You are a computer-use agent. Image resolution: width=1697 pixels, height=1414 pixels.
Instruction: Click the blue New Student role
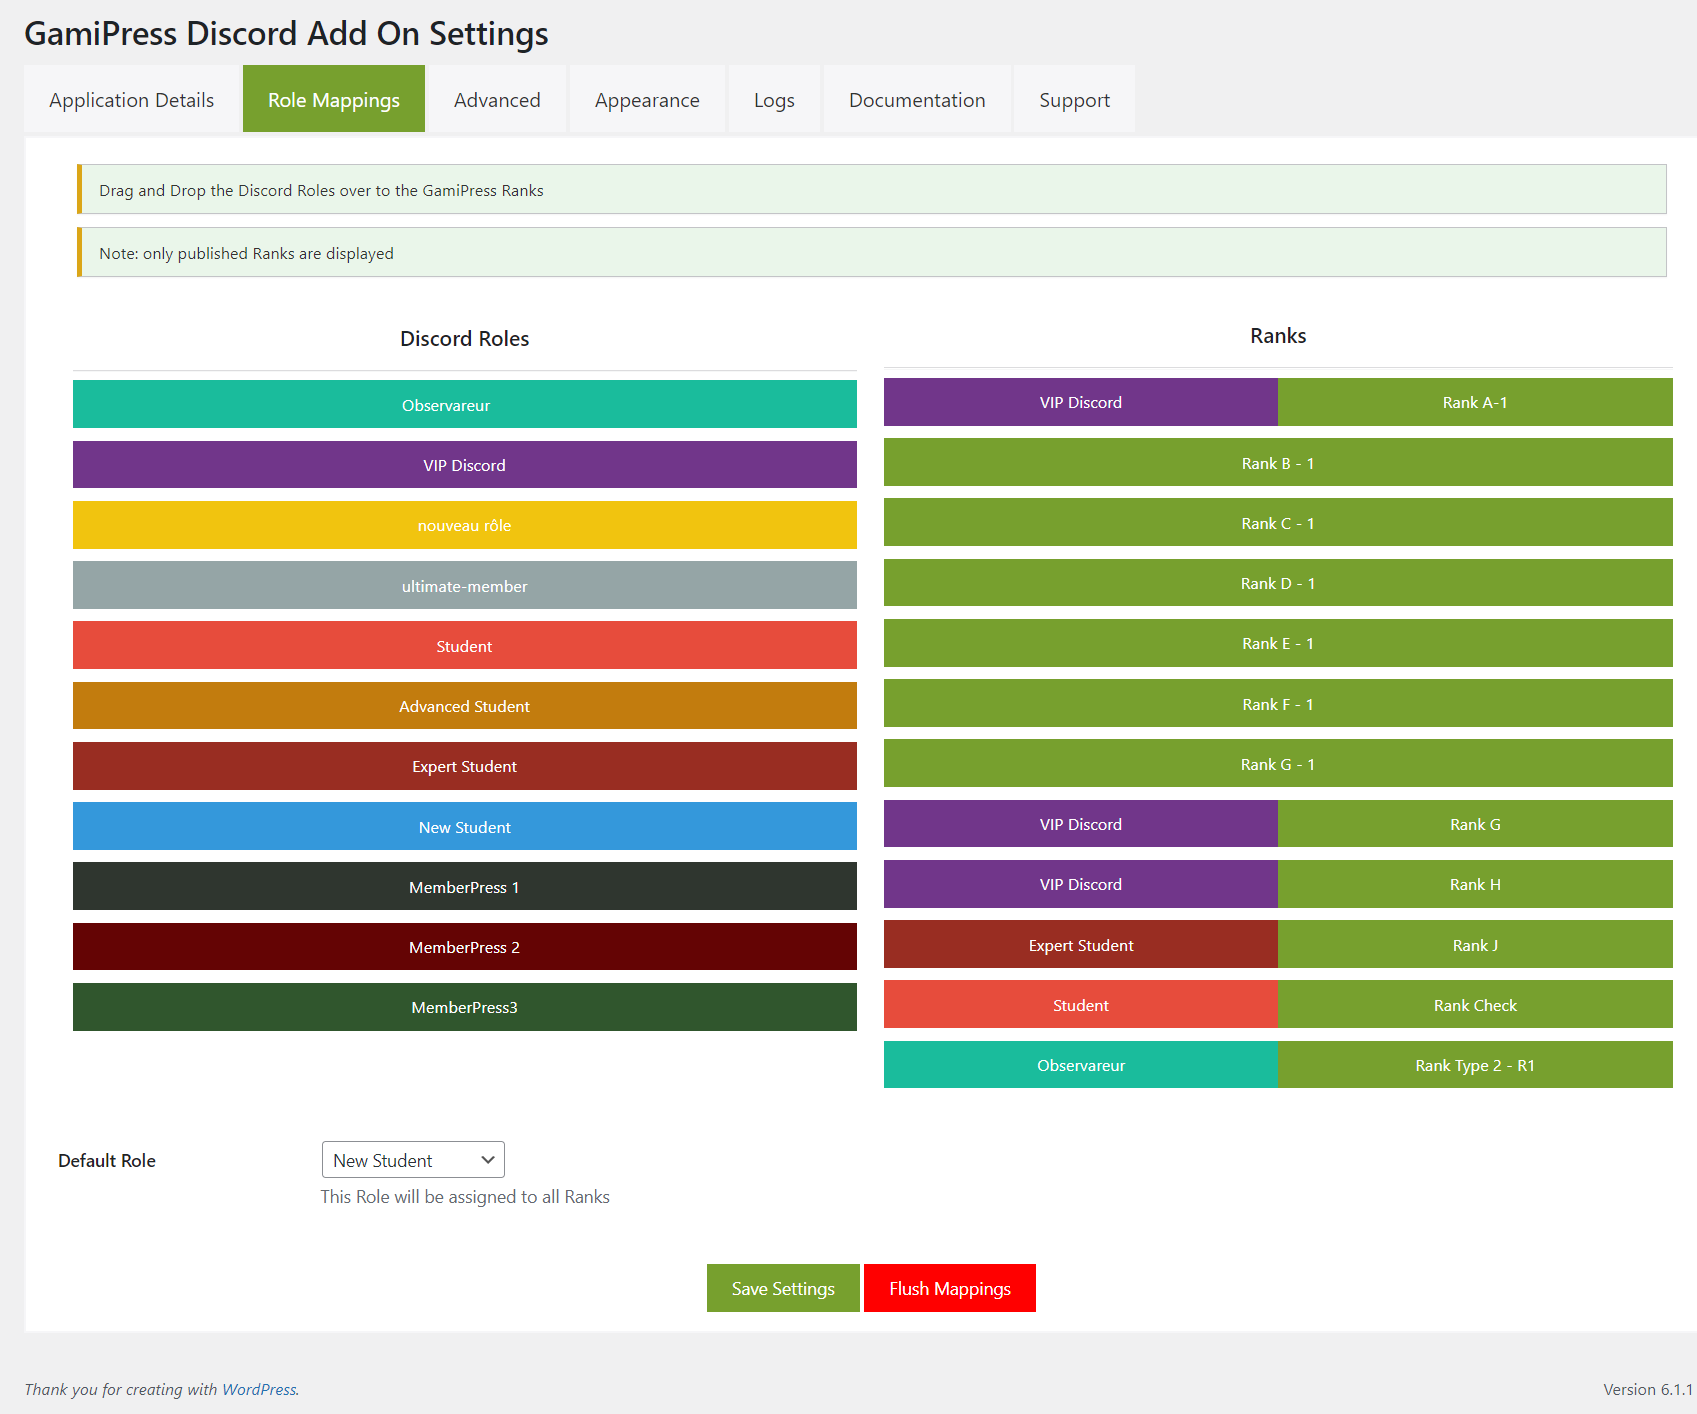coord(464,827)
